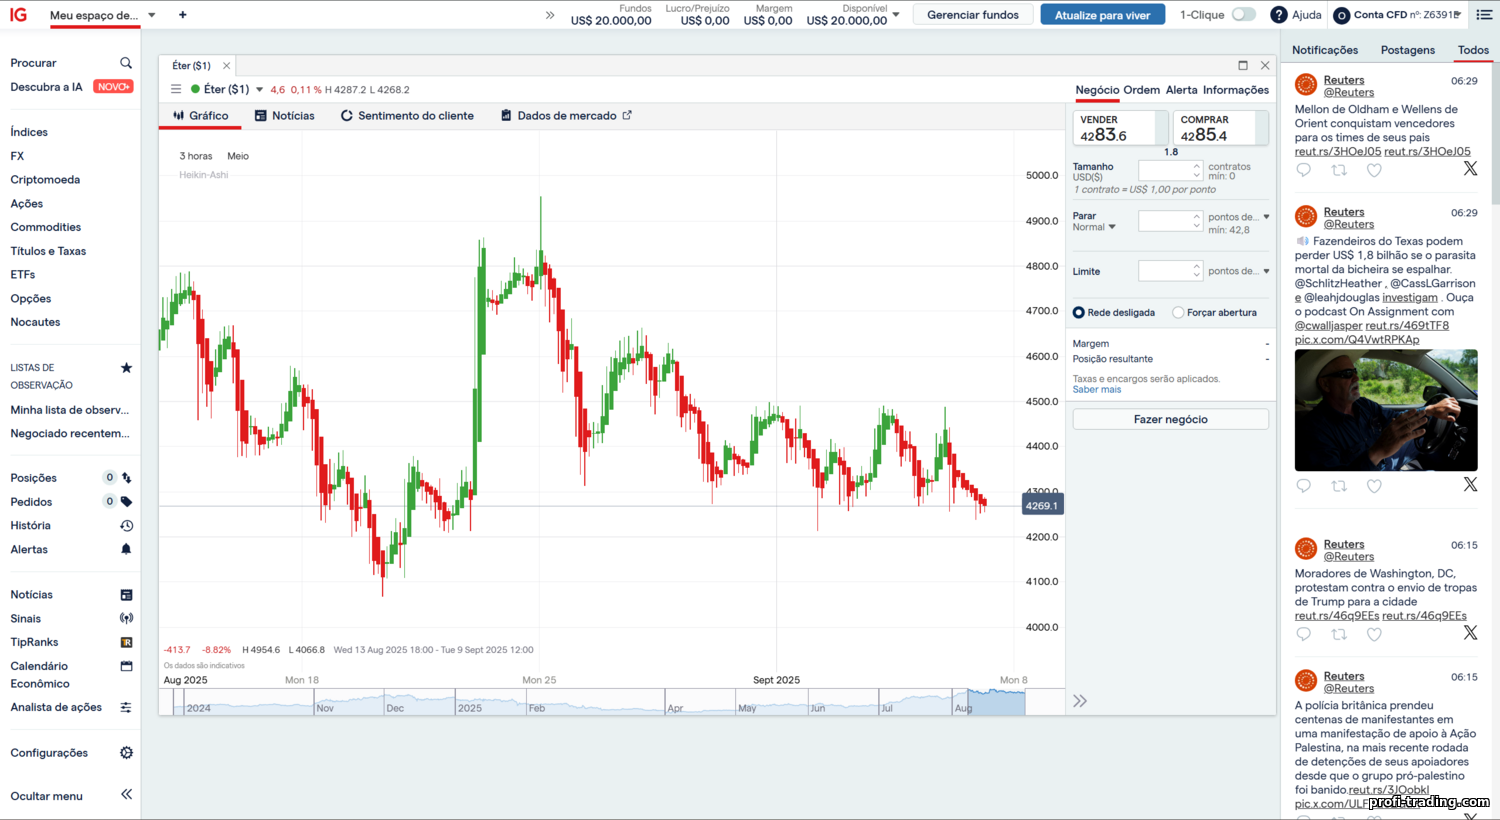The image size is (1500, 820).
Task: Open the chart hamburger menu icon
Action: [x=176, y=89]
